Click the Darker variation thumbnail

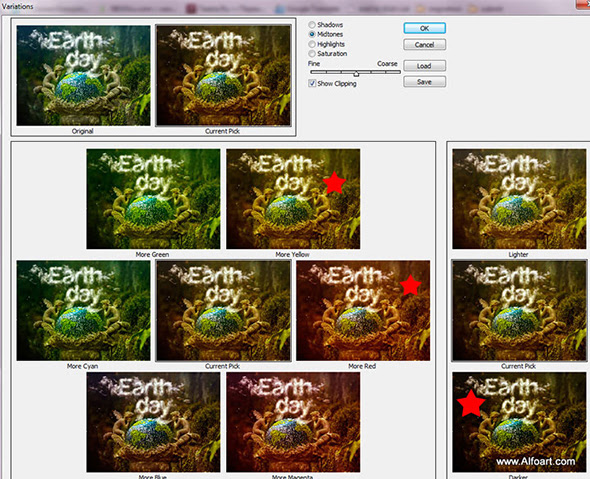[x=519, y=422]
